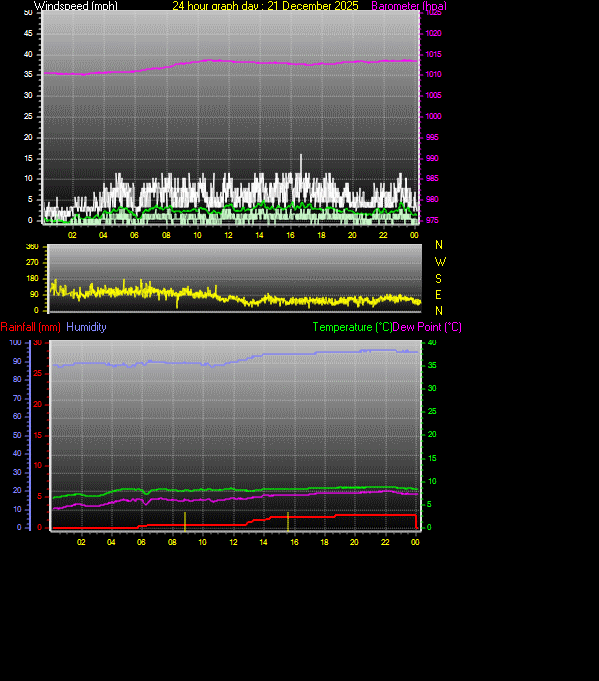Click the S compass letter
The height and width of the screenshot is (681, 599).
pos(438,278)
